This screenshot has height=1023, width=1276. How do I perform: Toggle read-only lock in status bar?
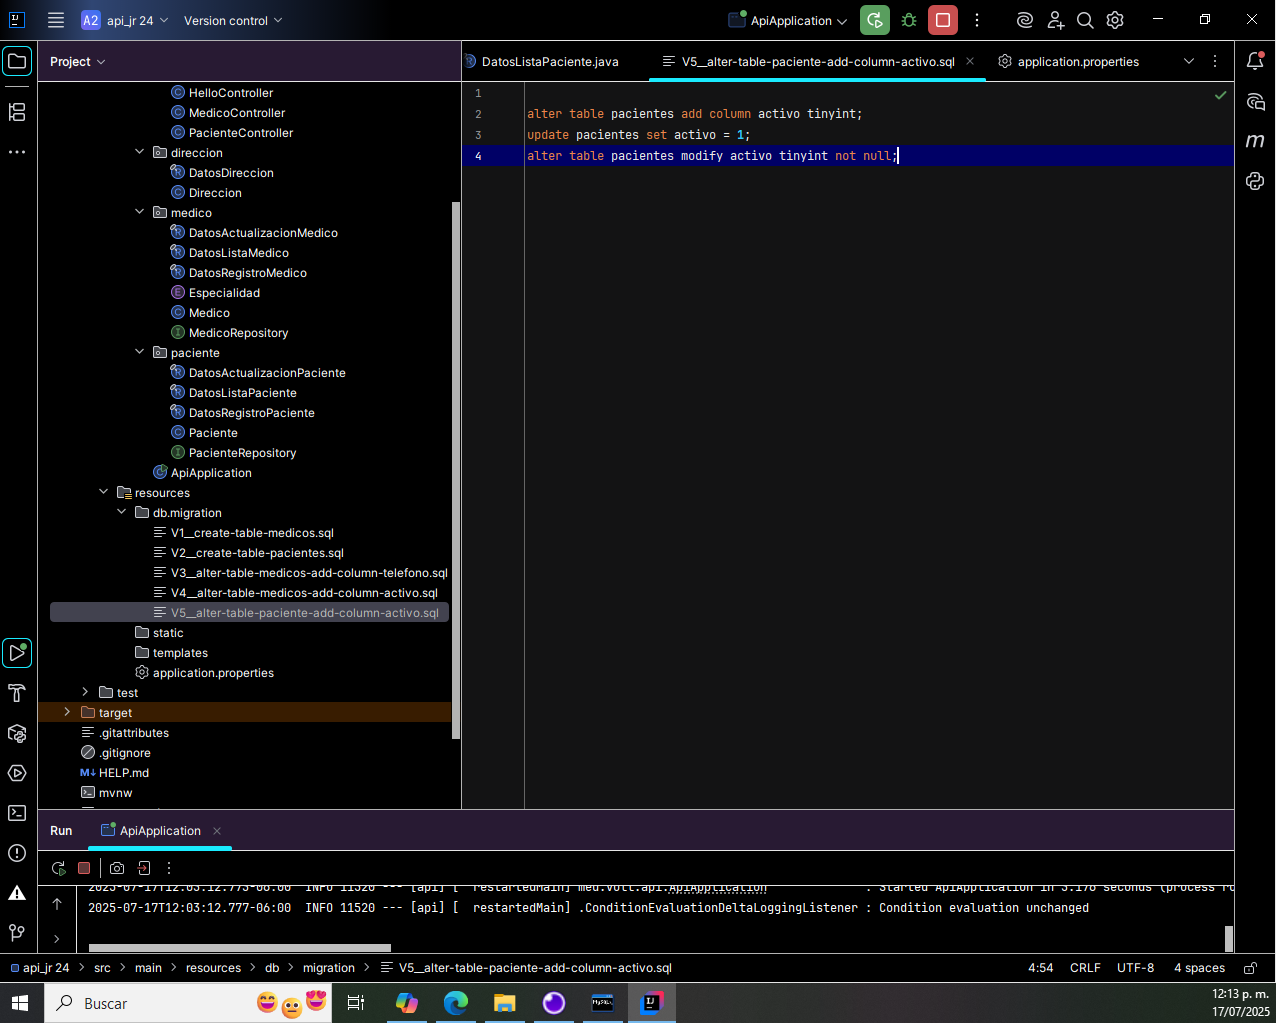coord(1250,968)
